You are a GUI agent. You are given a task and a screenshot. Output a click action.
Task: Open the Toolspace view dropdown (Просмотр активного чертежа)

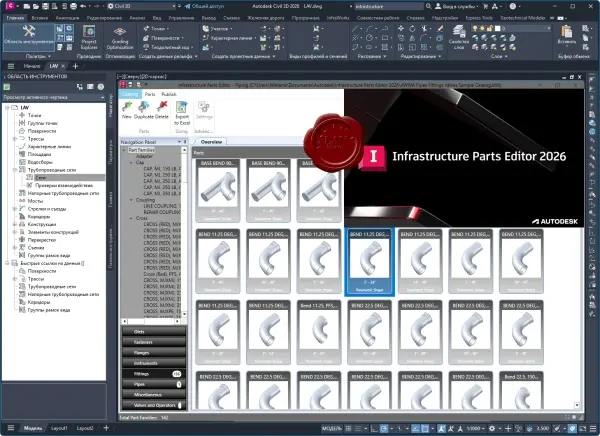click(54, 97)
